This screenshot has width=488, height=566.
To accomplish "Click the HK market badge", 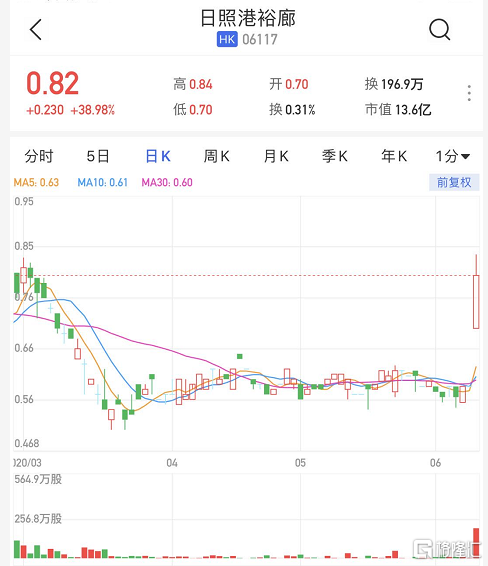I will point(227,39).
